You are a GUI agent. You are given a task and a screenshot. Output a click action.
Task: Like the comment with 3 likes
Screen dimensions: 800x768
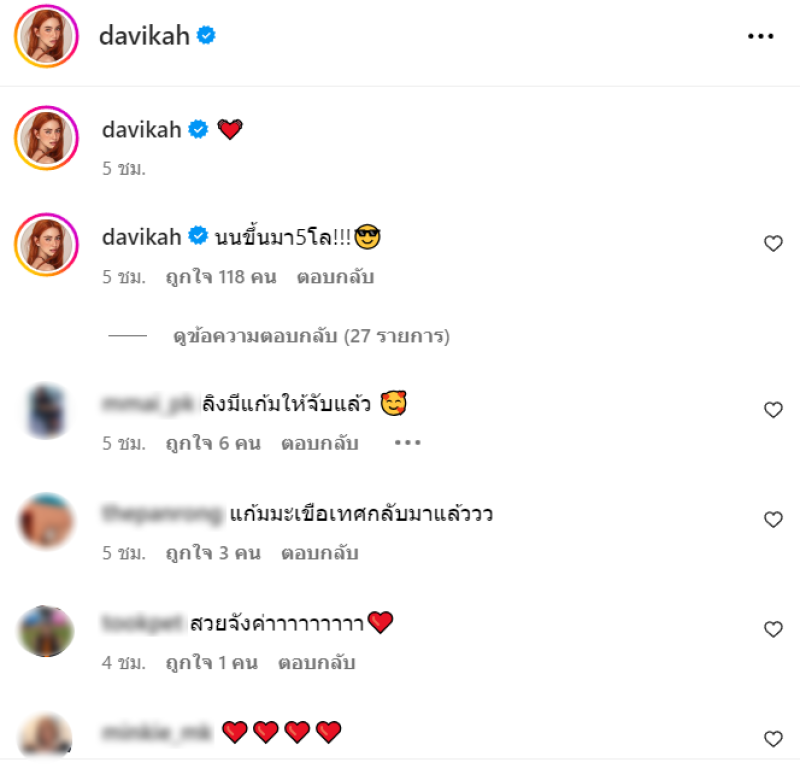click(773, 519)
